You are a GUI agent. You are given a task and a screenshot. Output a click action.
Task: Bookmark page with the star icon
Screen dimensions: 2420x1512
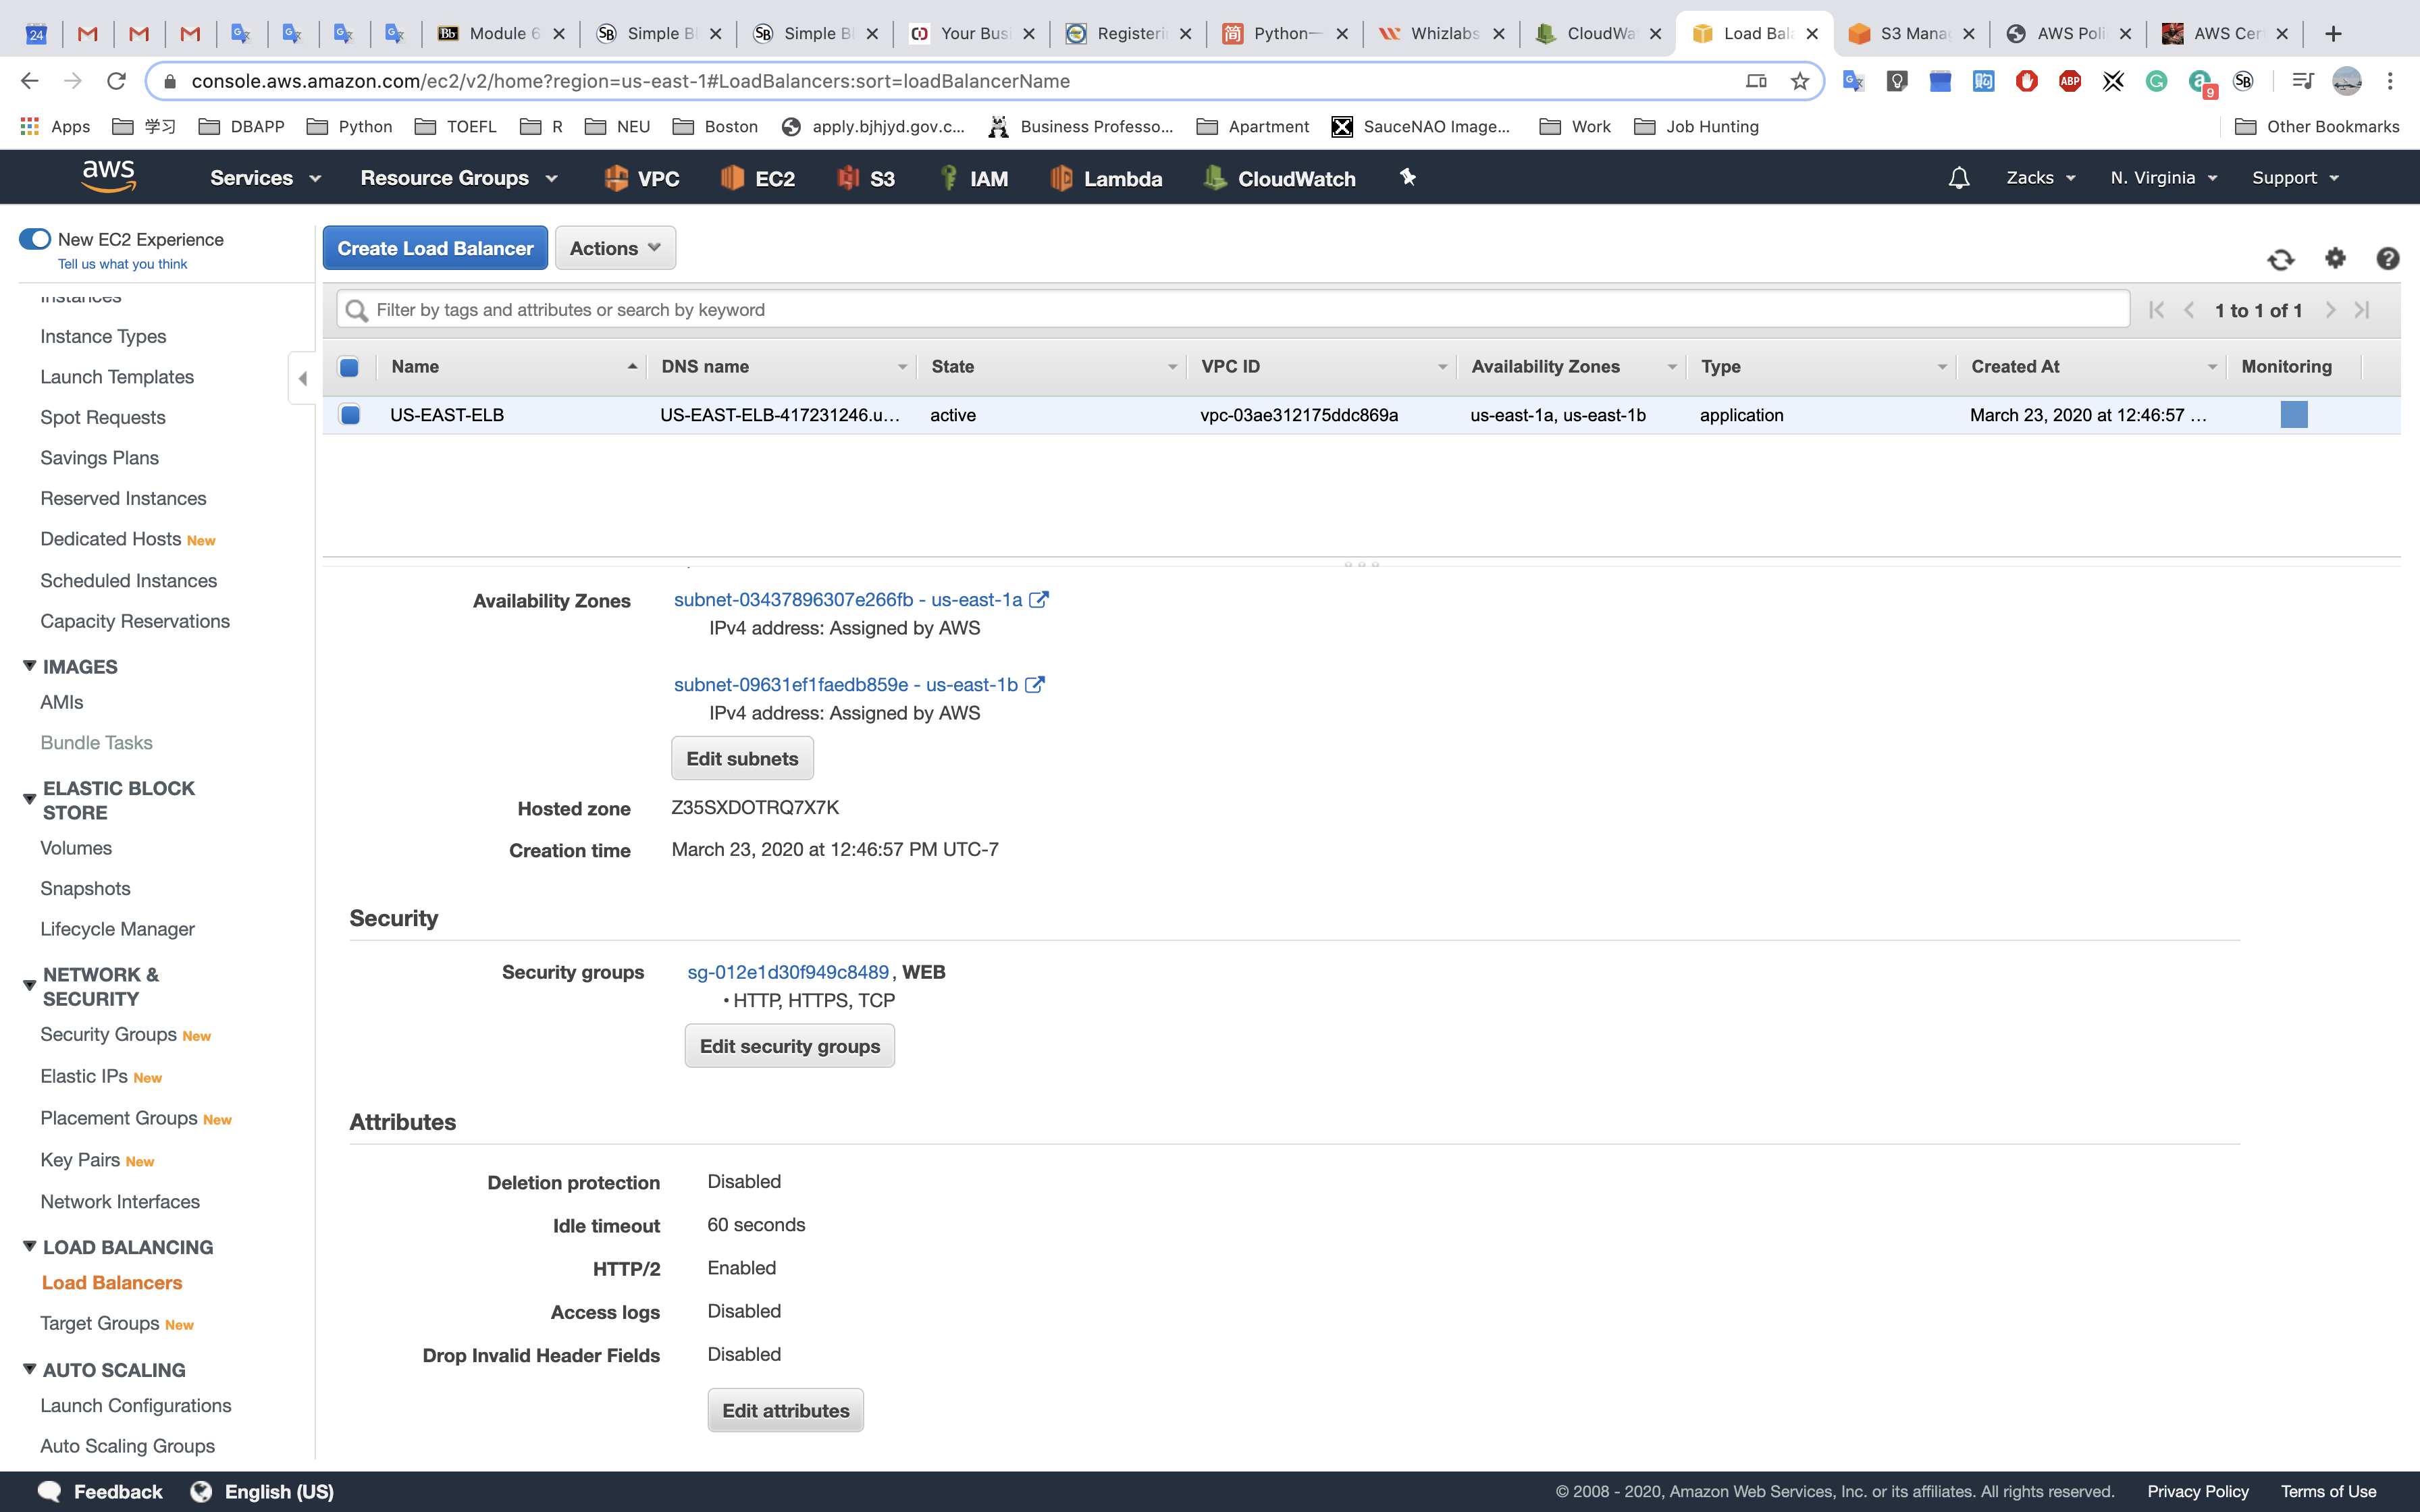[x=1800, y=81]
